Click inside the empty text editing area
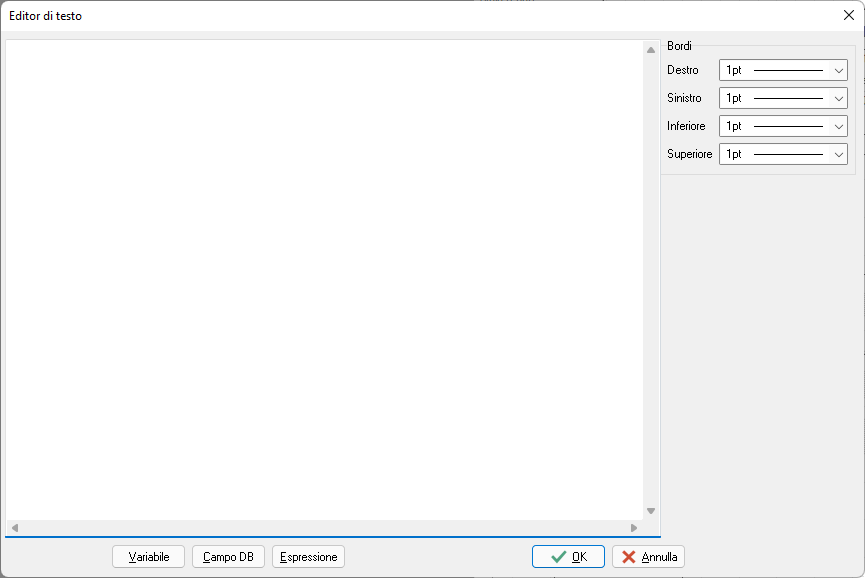This screenshot has height=578, width=865. click(324, 280)
